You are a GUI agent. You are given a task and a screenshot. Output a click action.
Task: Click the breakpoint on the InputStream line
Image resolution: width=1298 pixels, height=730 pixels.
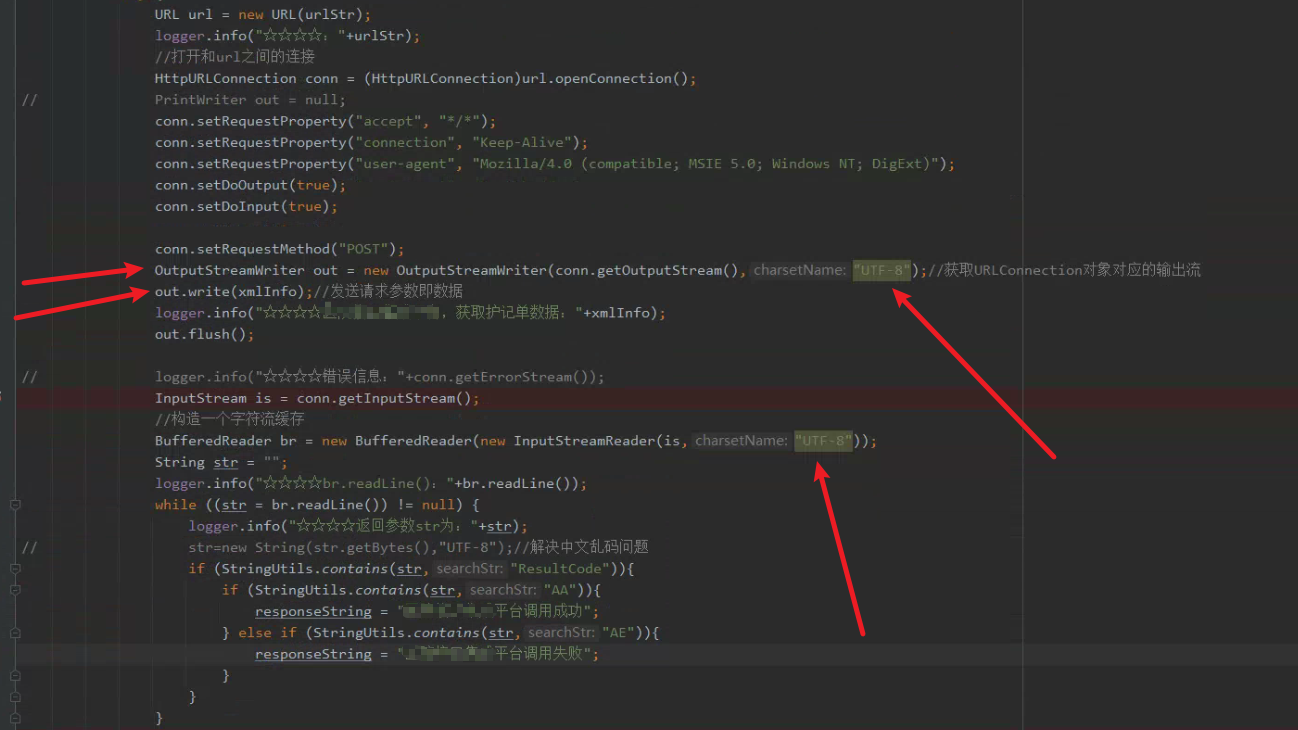(x=2, y=398)
